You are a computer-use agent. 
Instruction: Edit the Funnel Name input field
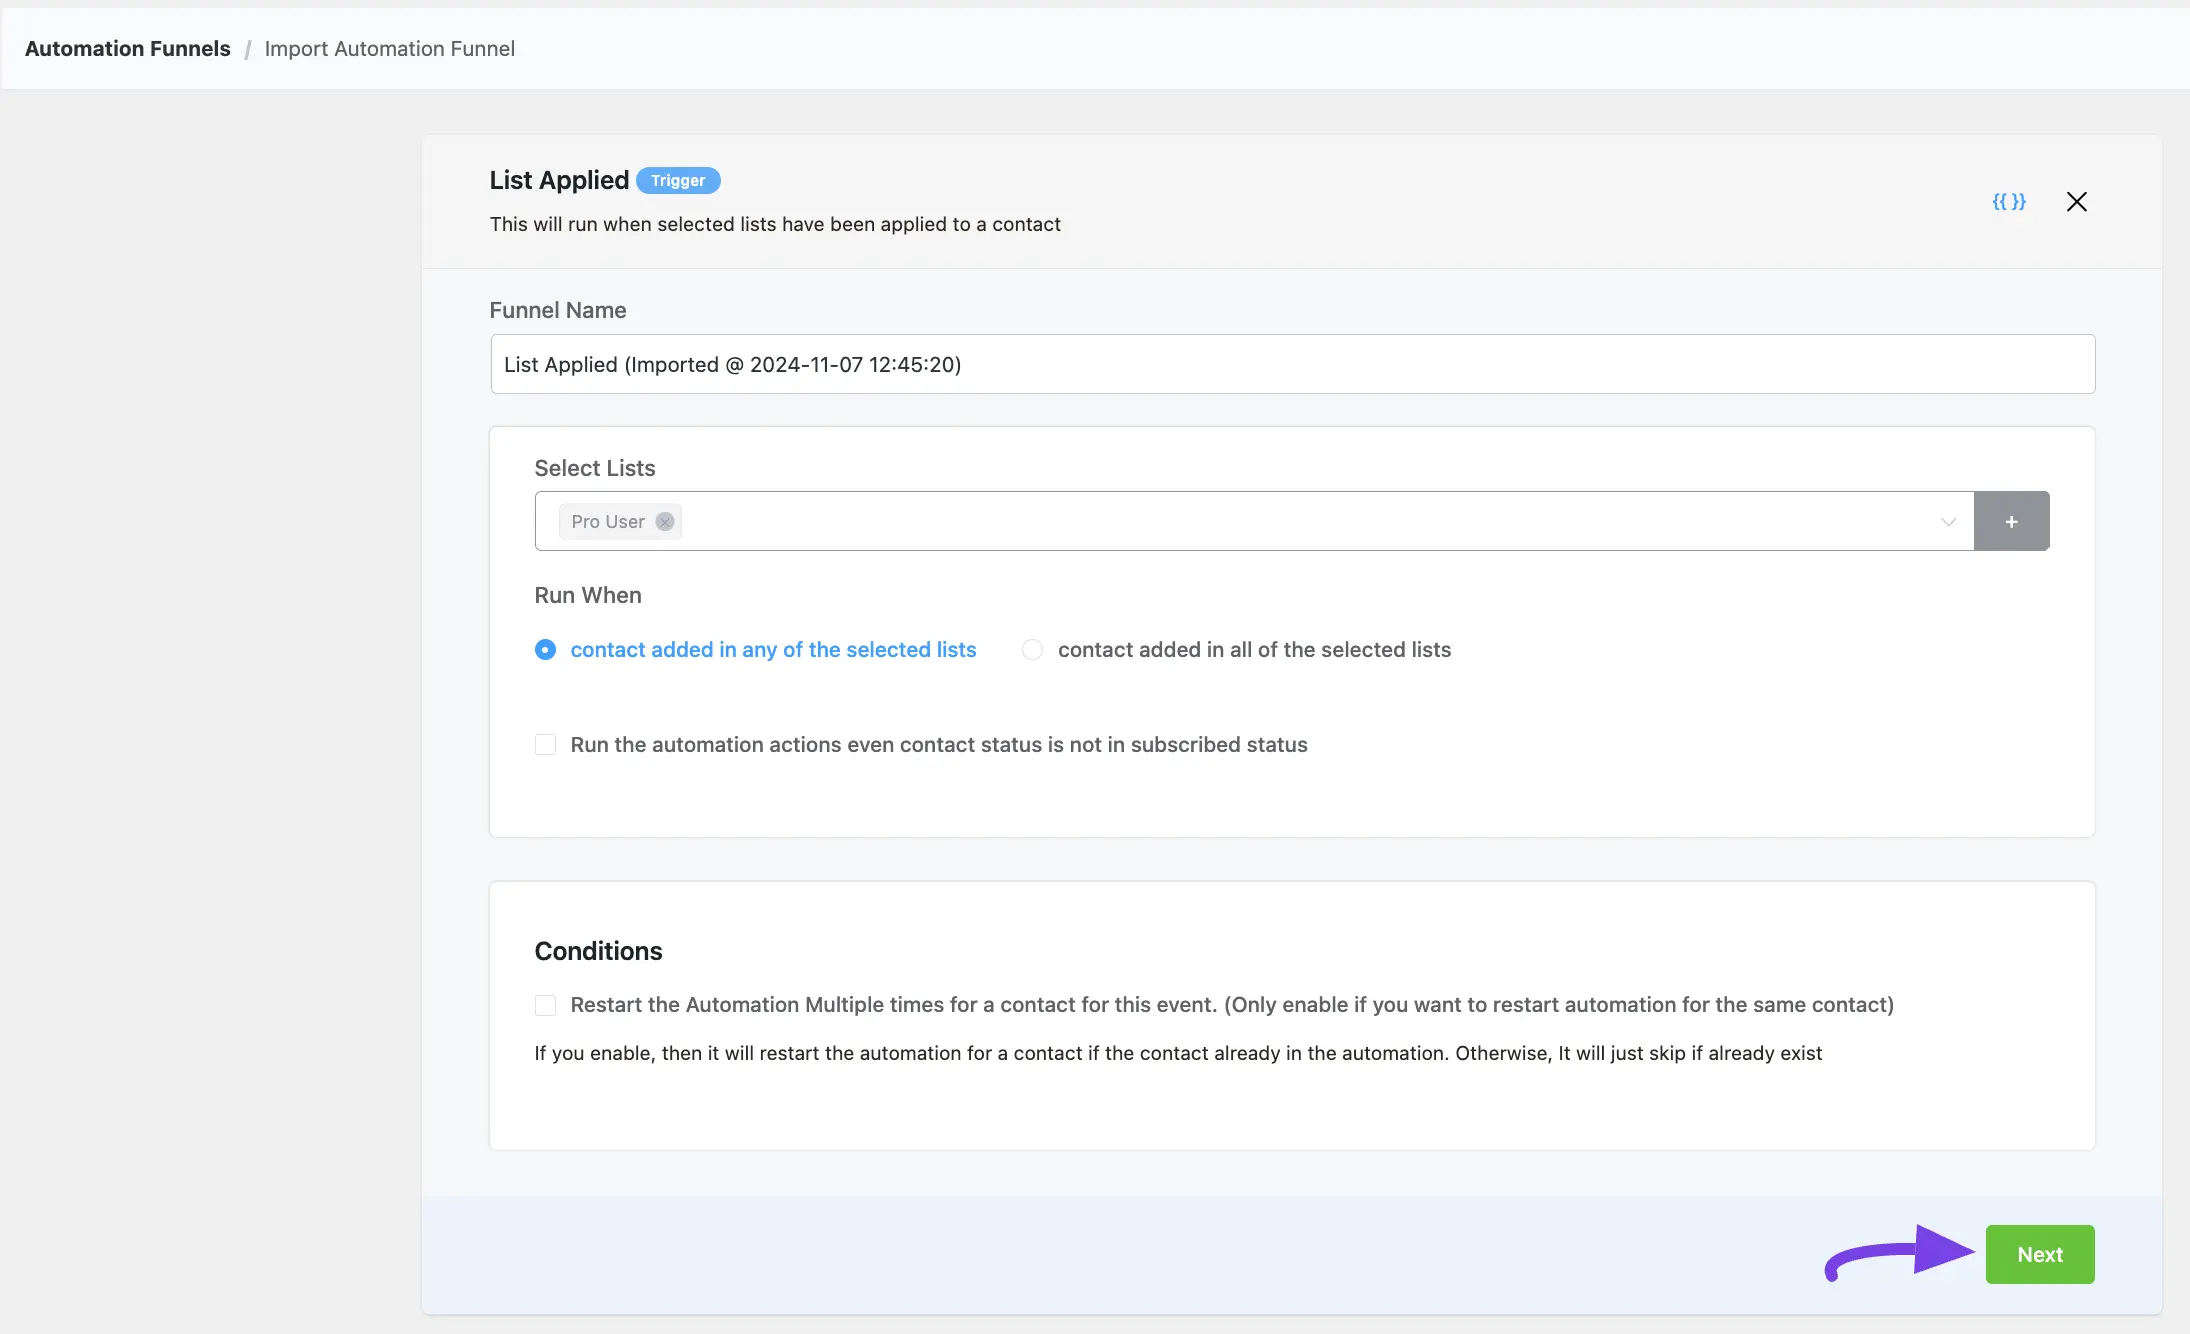(x=1292, y=364)
